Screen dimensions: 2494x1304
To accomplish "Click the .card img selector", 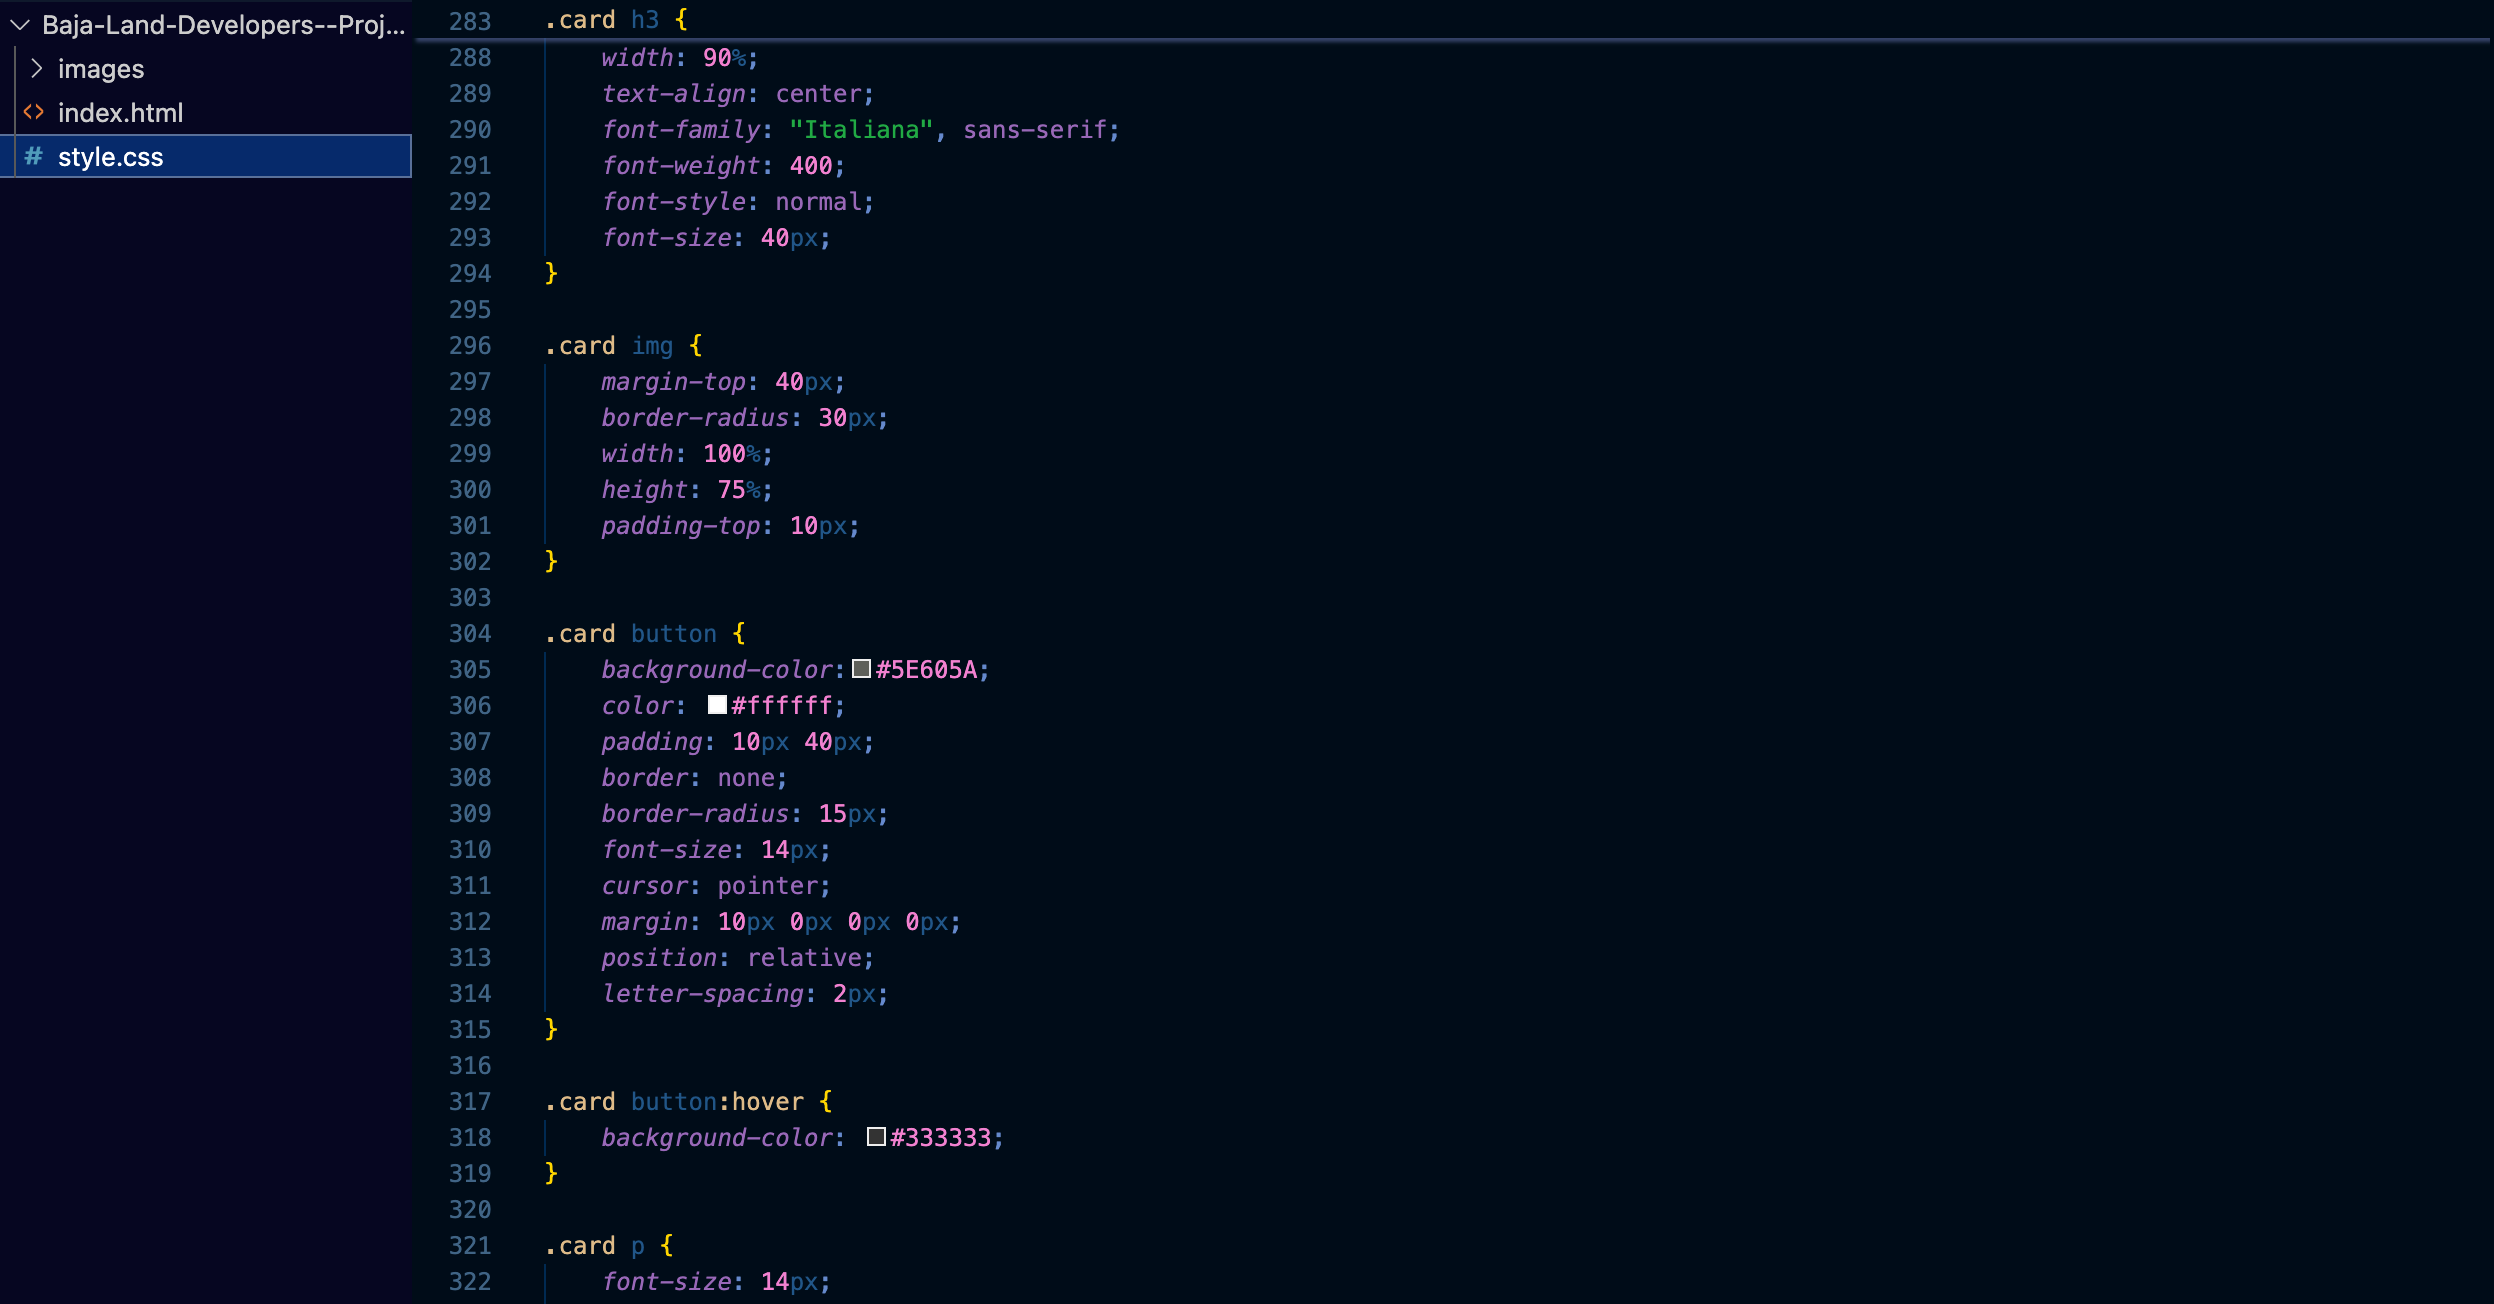I will click(x=610, y=346).
